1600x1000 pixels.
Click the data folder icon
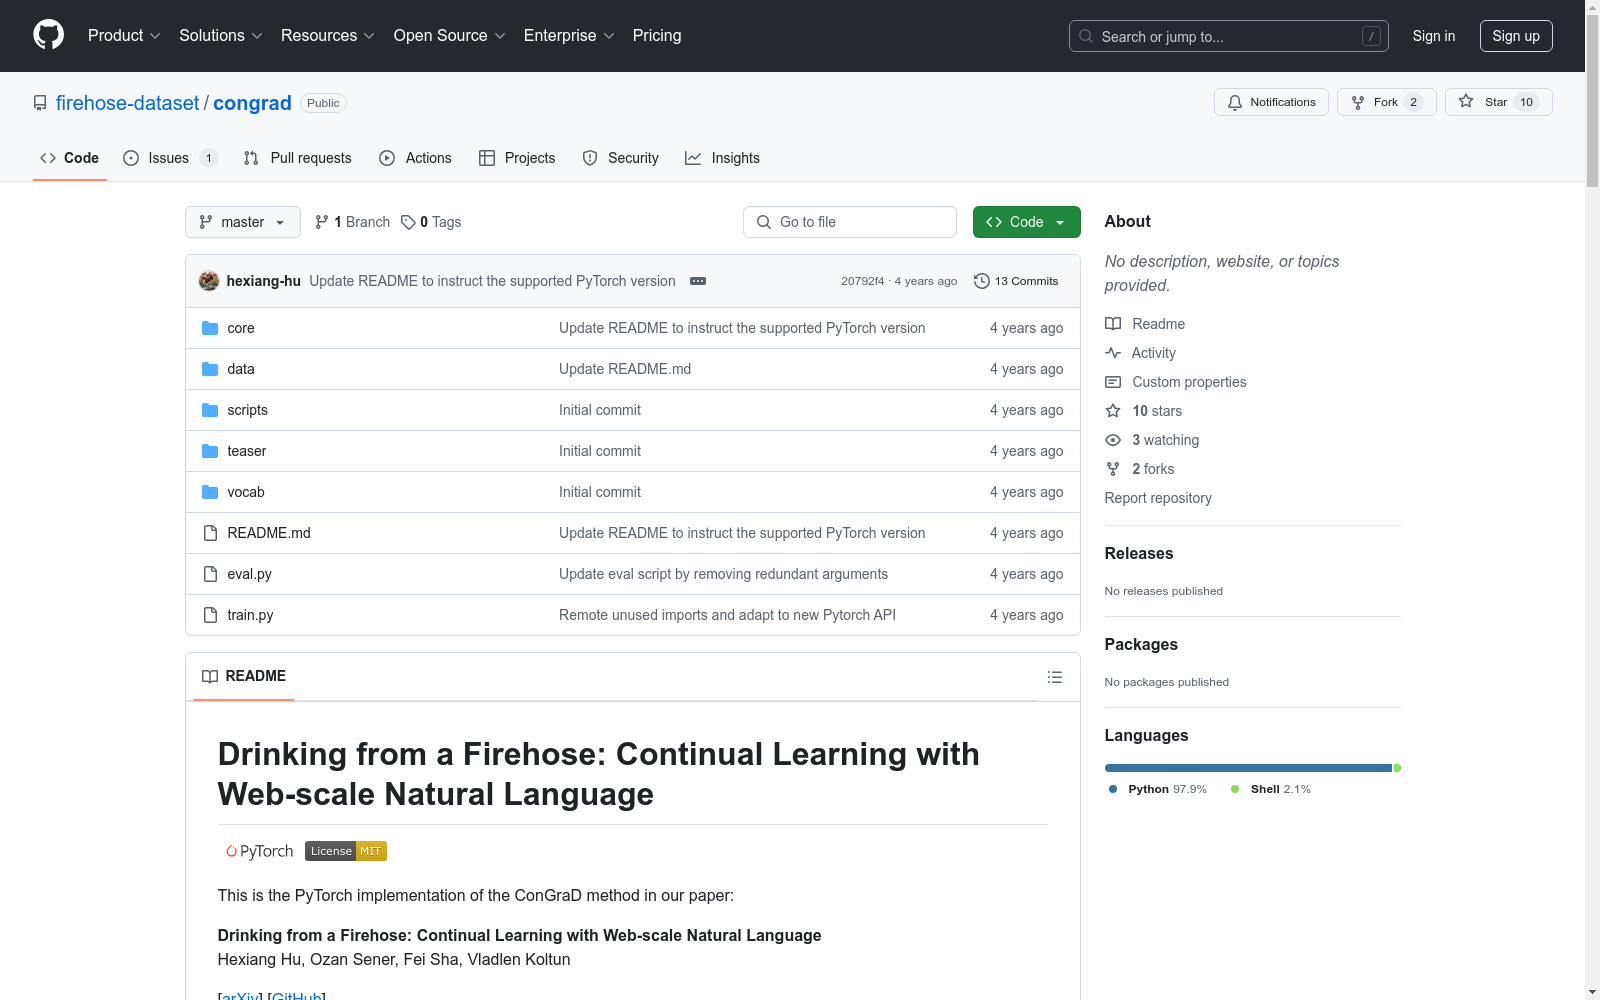click(210, 369)
